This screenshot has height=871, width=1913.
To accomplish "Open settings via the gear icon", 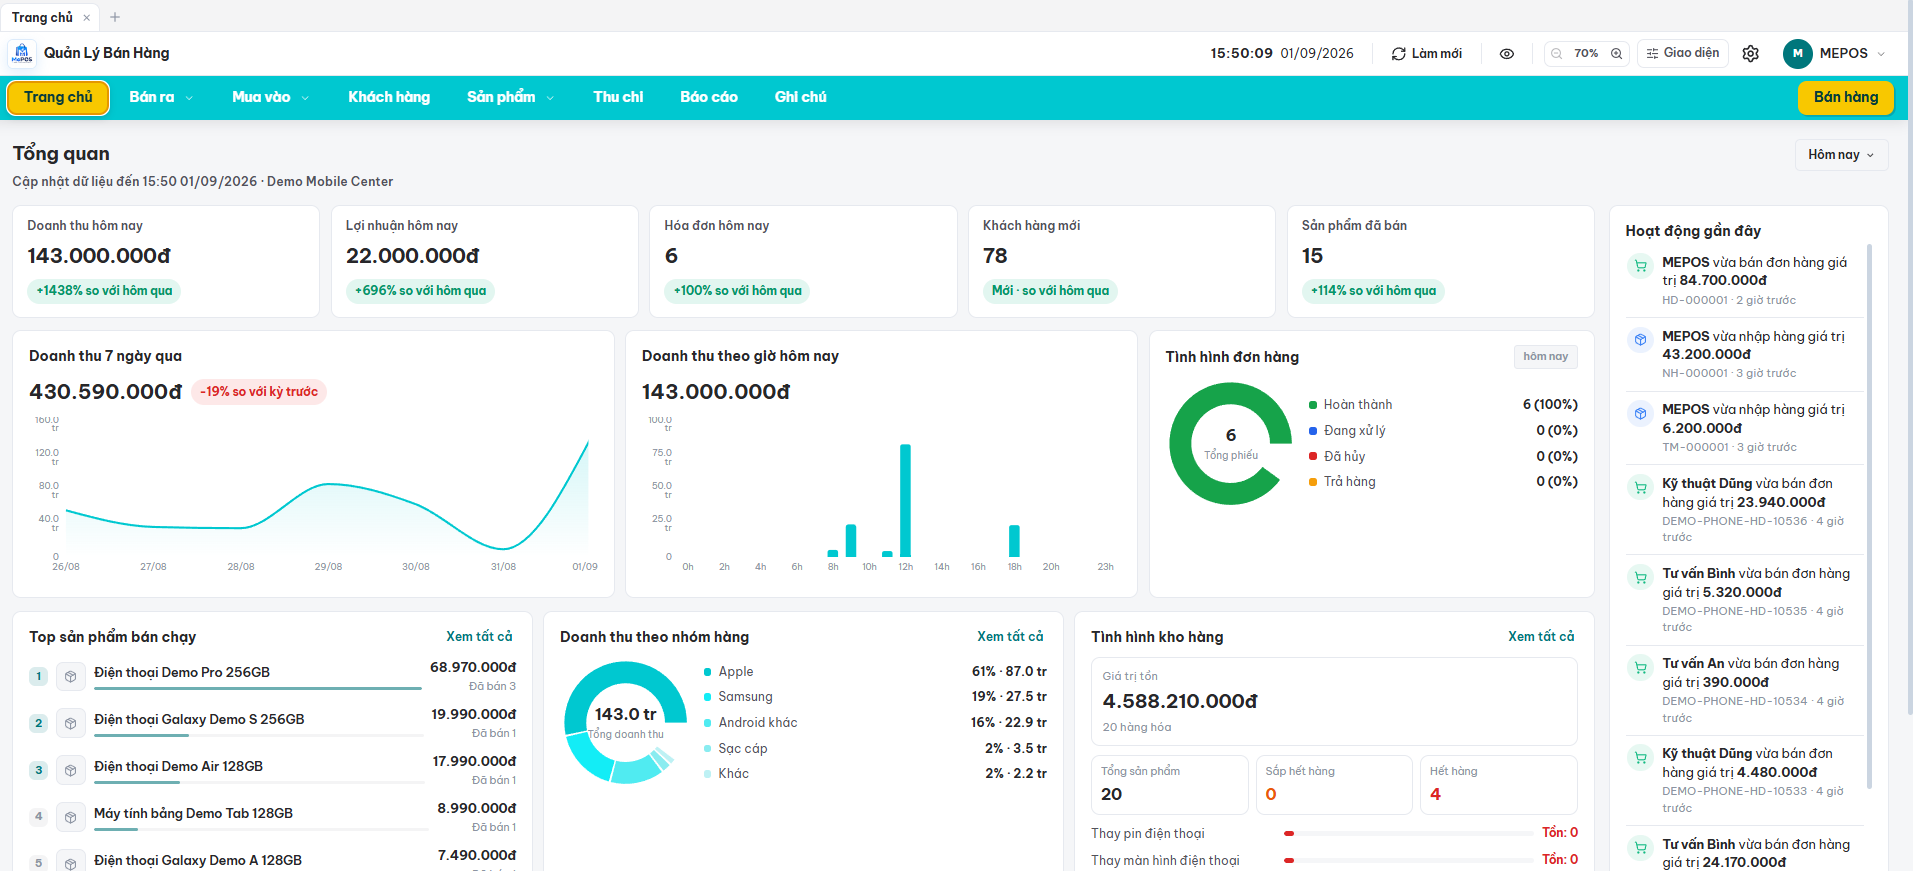I will click(x=1751, y=54).
